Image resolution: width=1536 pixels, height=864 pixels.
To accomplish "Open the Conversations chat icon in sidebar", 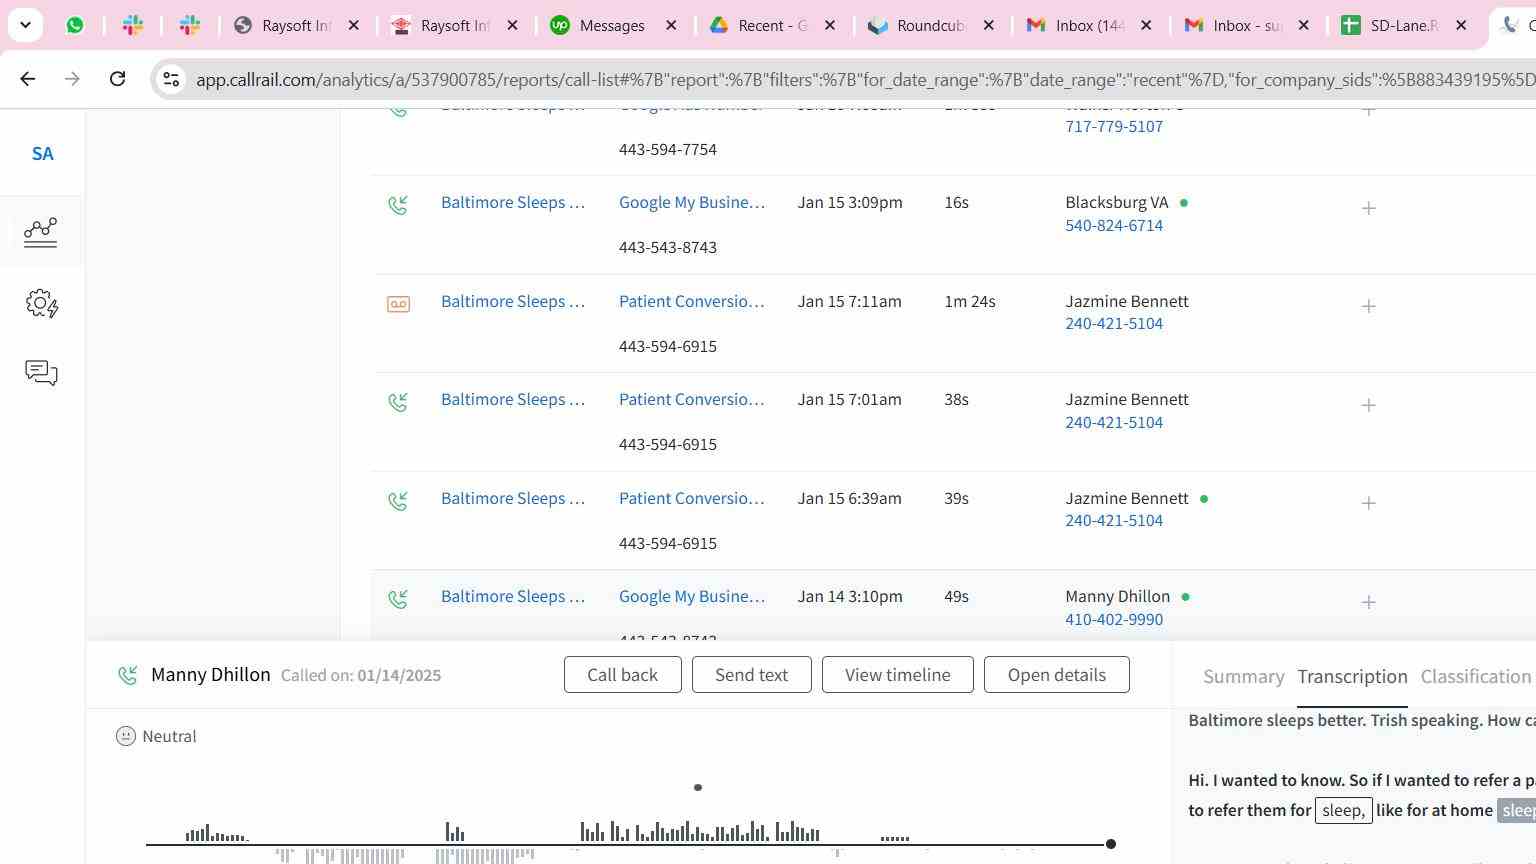I will coord(41,373).
